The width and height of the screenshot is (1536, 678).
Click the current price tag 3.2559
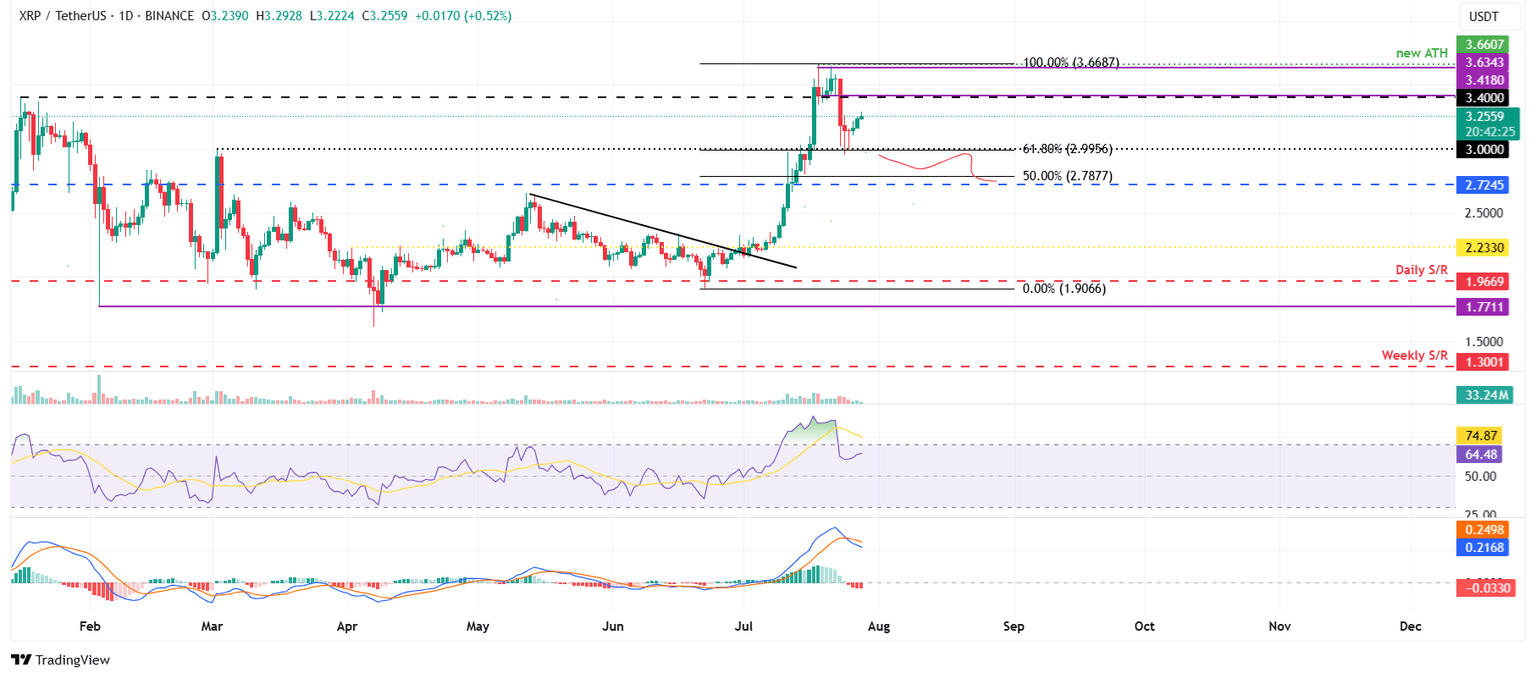1485,117
